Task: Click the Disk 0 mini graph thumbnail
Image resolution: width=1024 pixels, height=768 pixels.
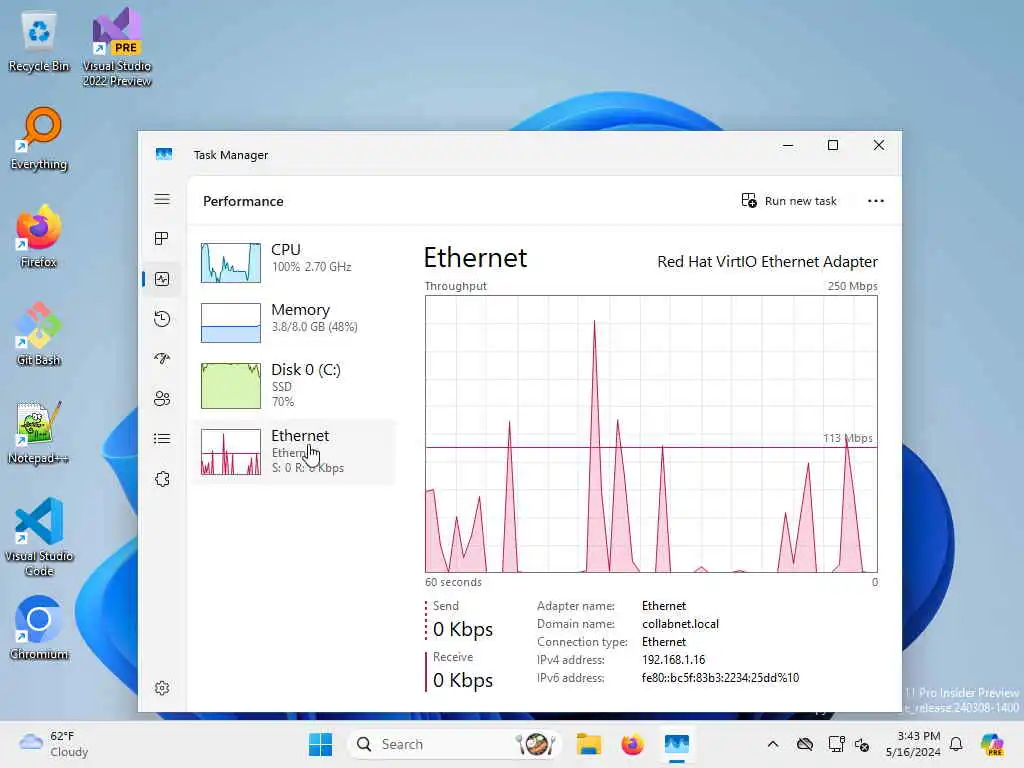Action: click(x=231, y=385)
